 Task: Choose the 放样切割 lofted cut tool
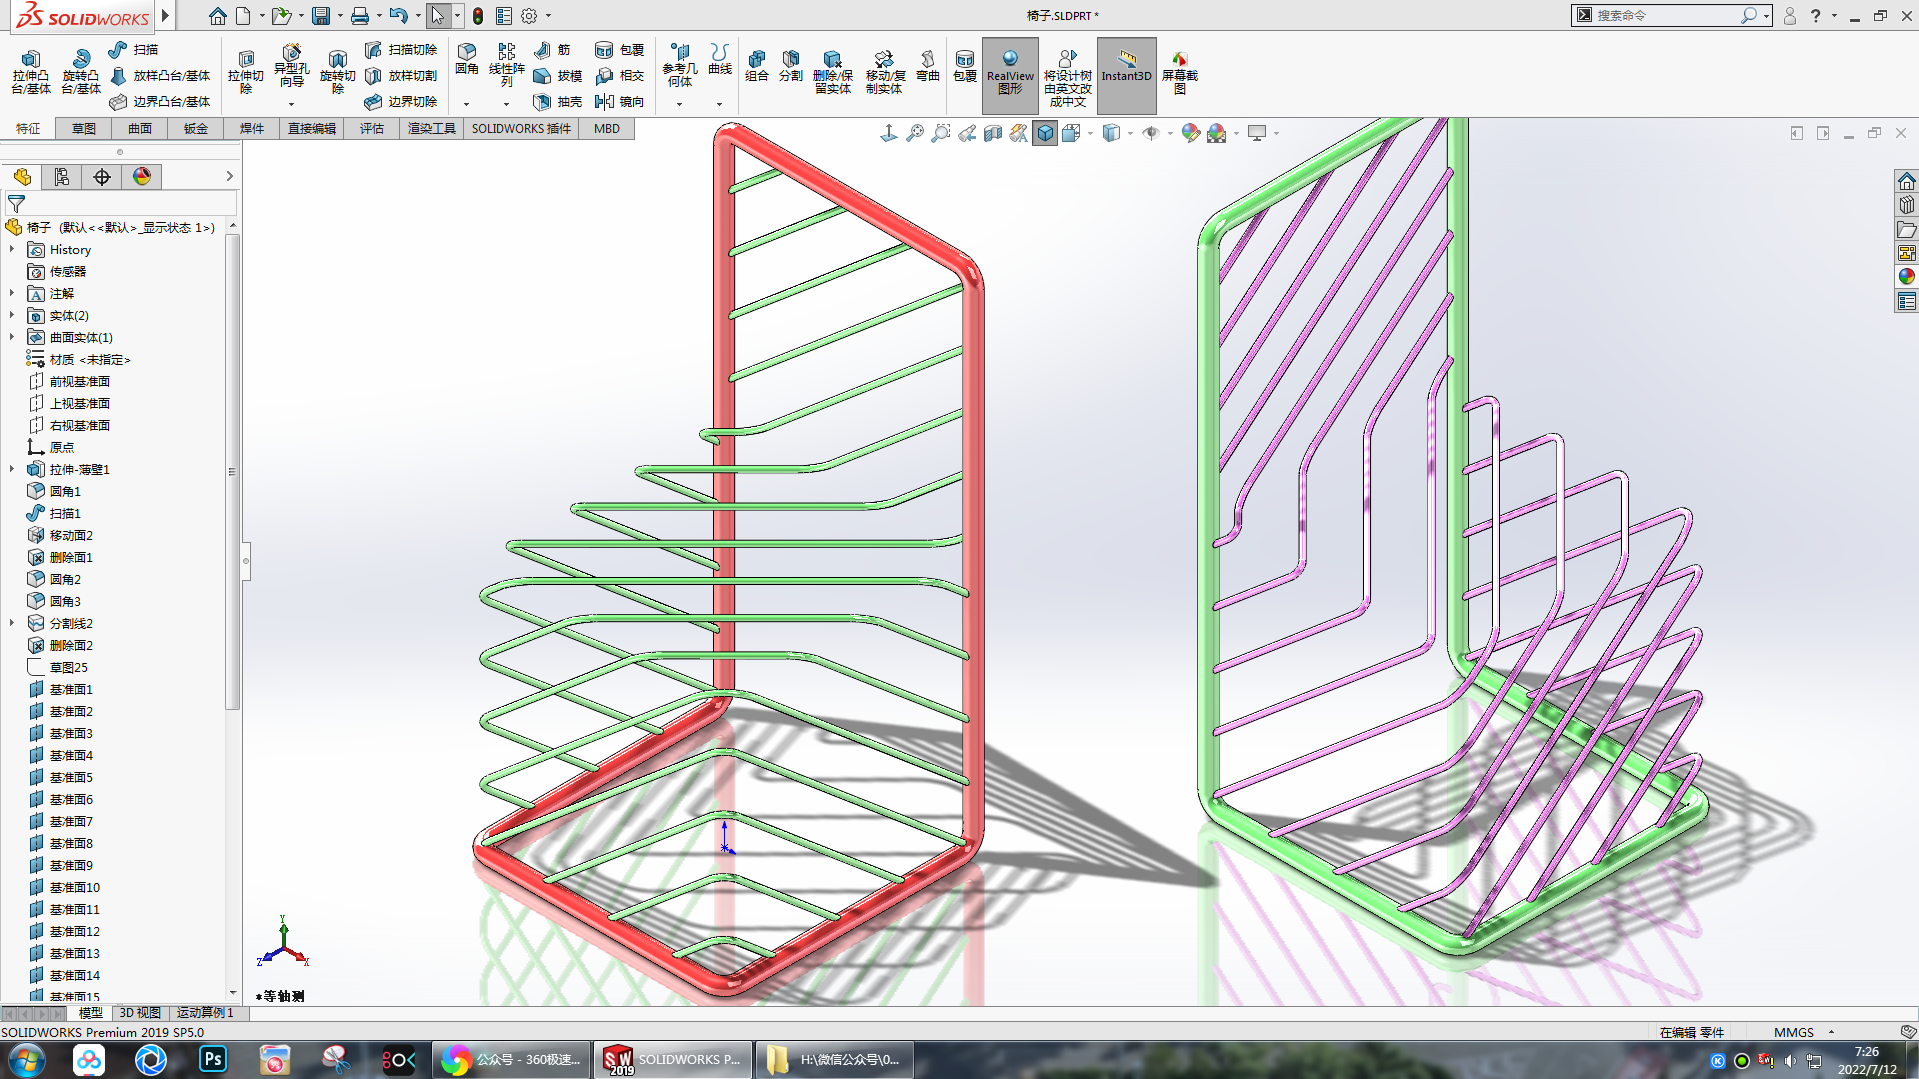[401, 75]
